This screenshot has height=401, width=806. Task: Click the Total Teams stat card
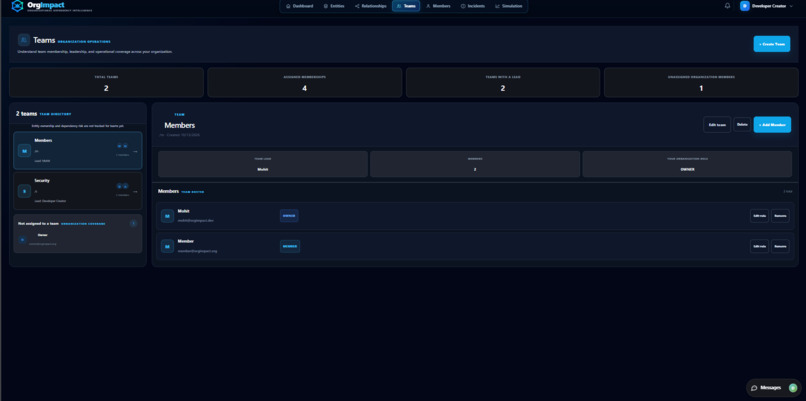pyautogui.click(x=106, y=82)
